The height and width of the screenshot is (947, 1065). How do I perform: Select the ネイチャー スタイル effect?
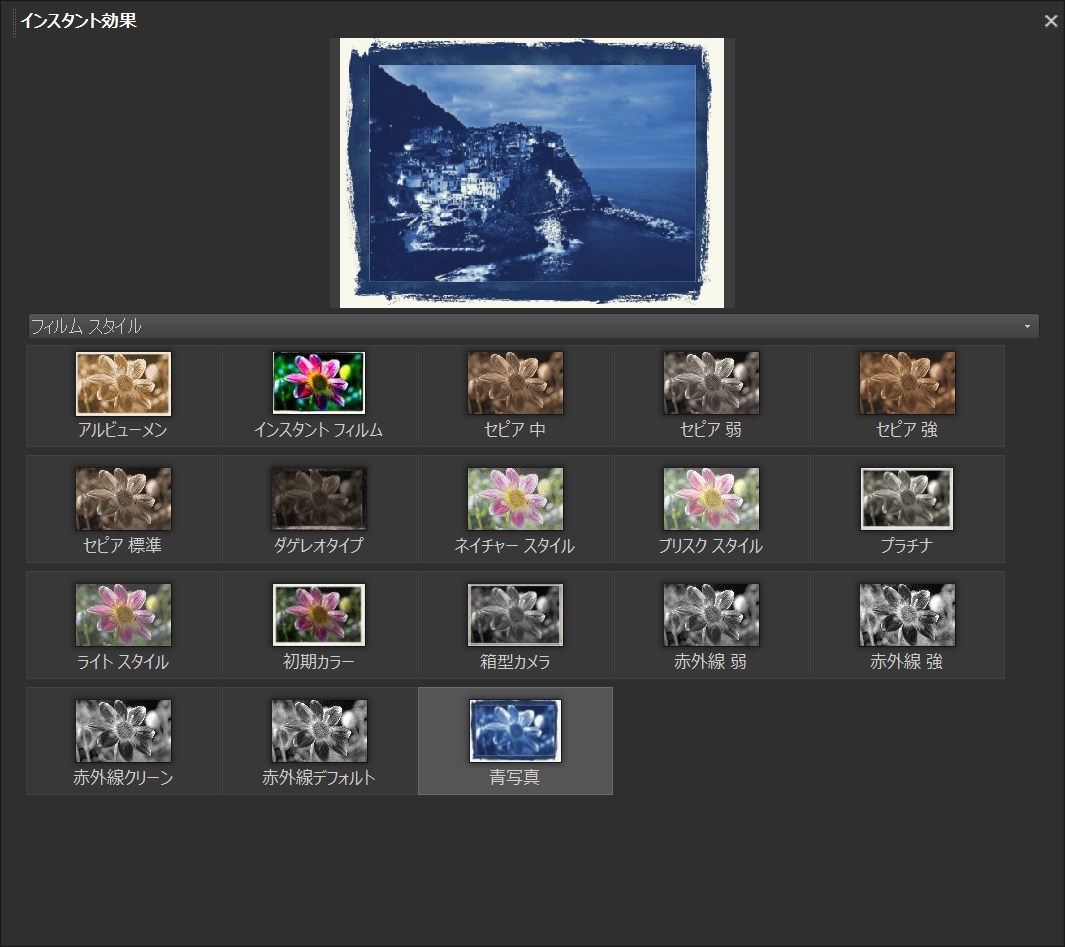[x=515, y=509]
